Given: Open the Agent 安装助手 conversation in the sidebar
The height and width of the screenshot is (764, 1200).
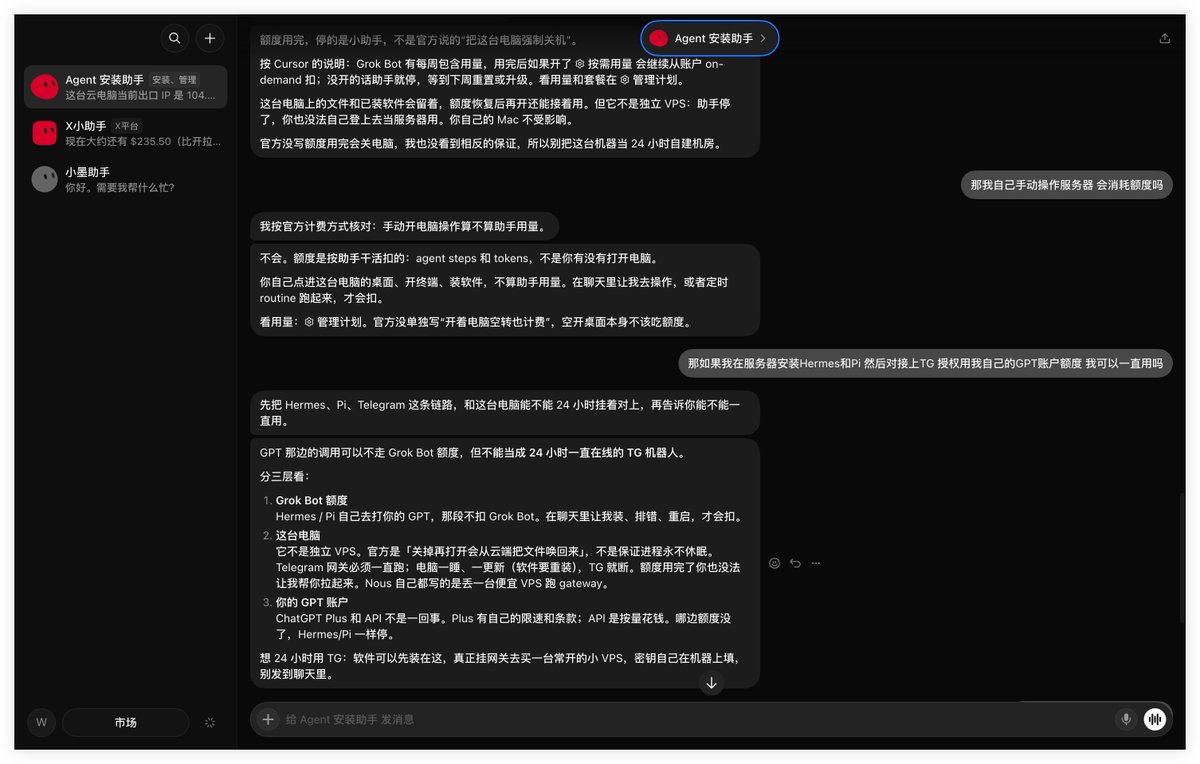Looking at the screenshot, I should (126, 87).
